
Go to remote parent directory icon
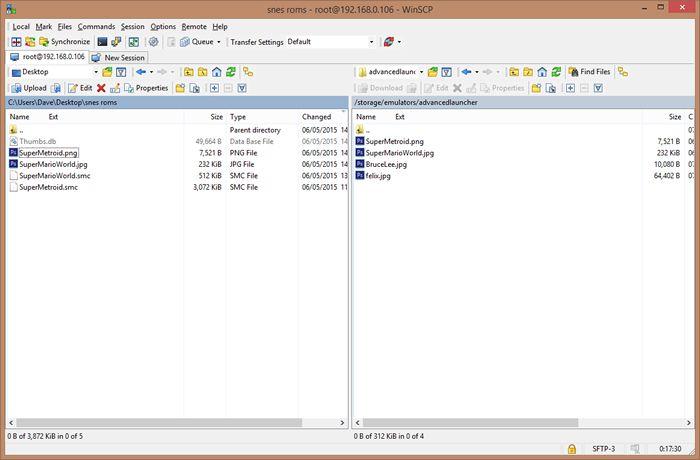pos(514,72)
